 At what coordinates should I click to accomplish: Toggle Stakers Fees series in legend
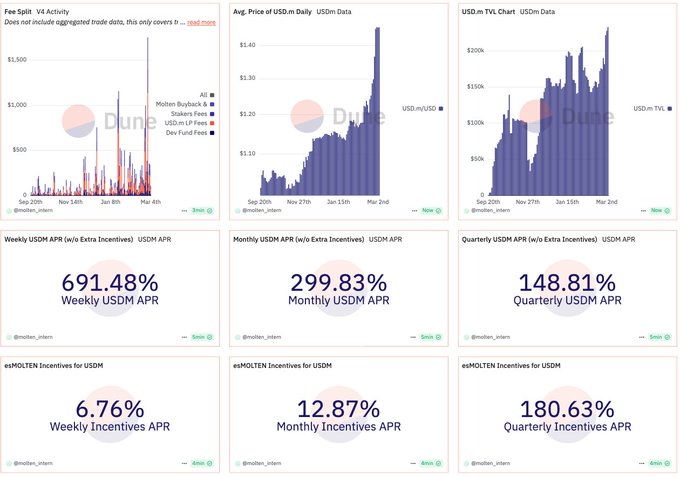click(213, 113)
